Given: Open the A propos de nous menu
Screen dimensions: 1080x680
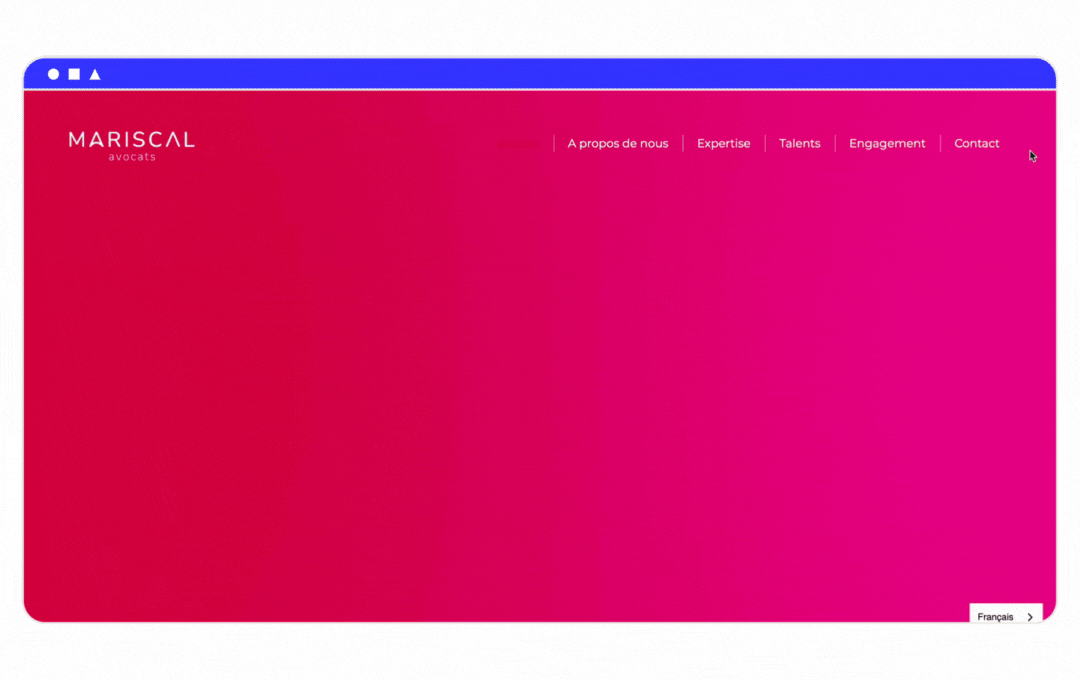Looking at the screenshot, I should point(618,143).
